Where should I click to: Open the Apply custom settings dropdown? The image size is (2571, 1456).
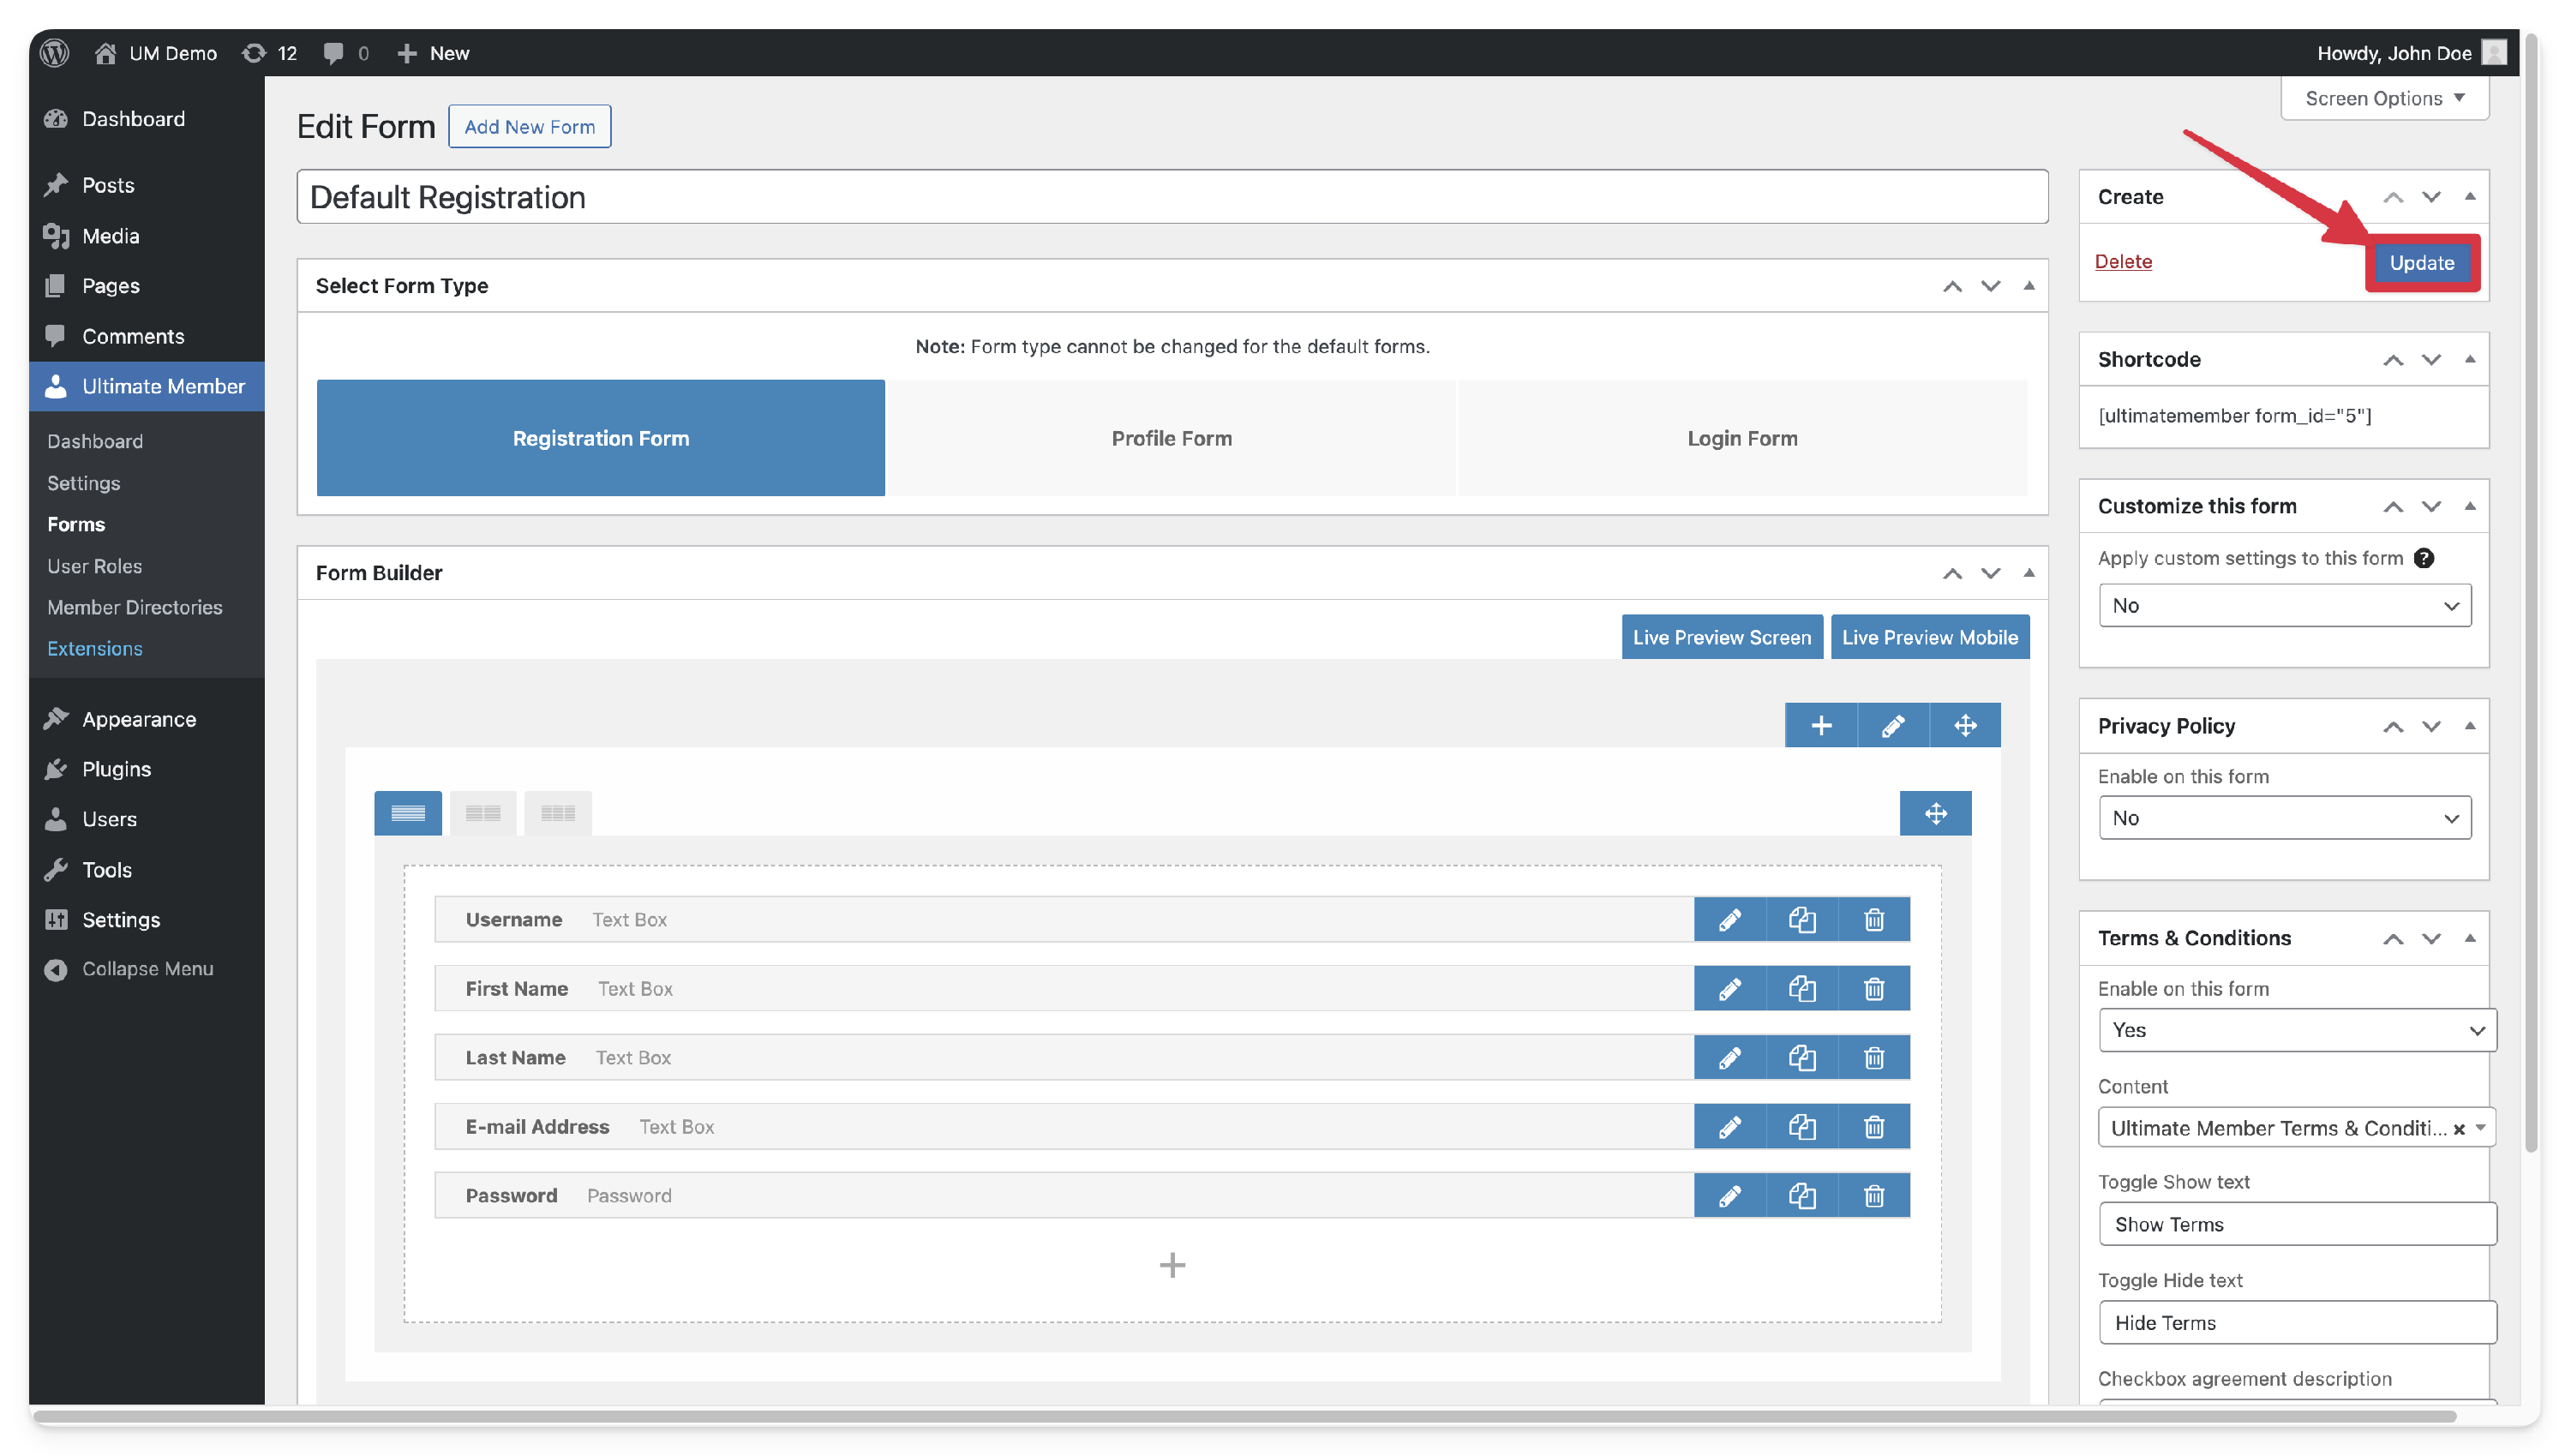click(2284, 605)
